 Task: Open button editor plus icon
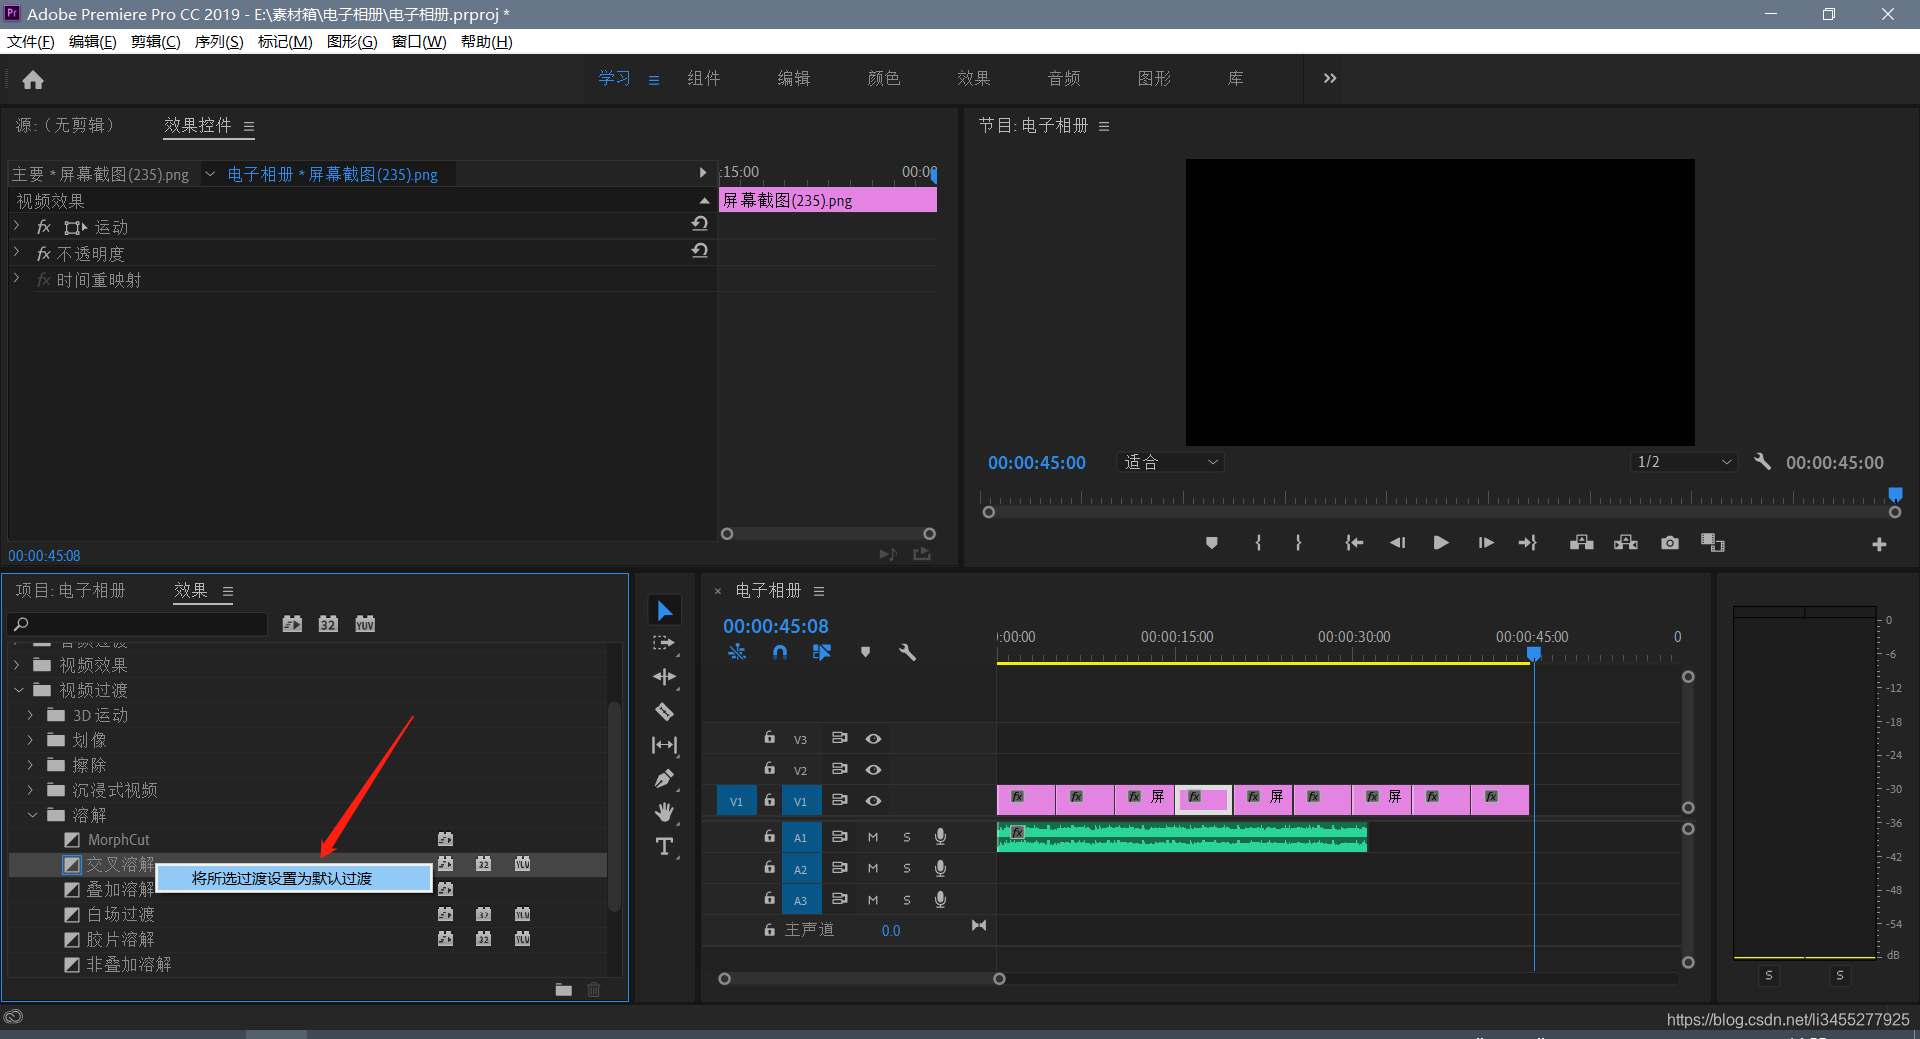coord(1879,544)
